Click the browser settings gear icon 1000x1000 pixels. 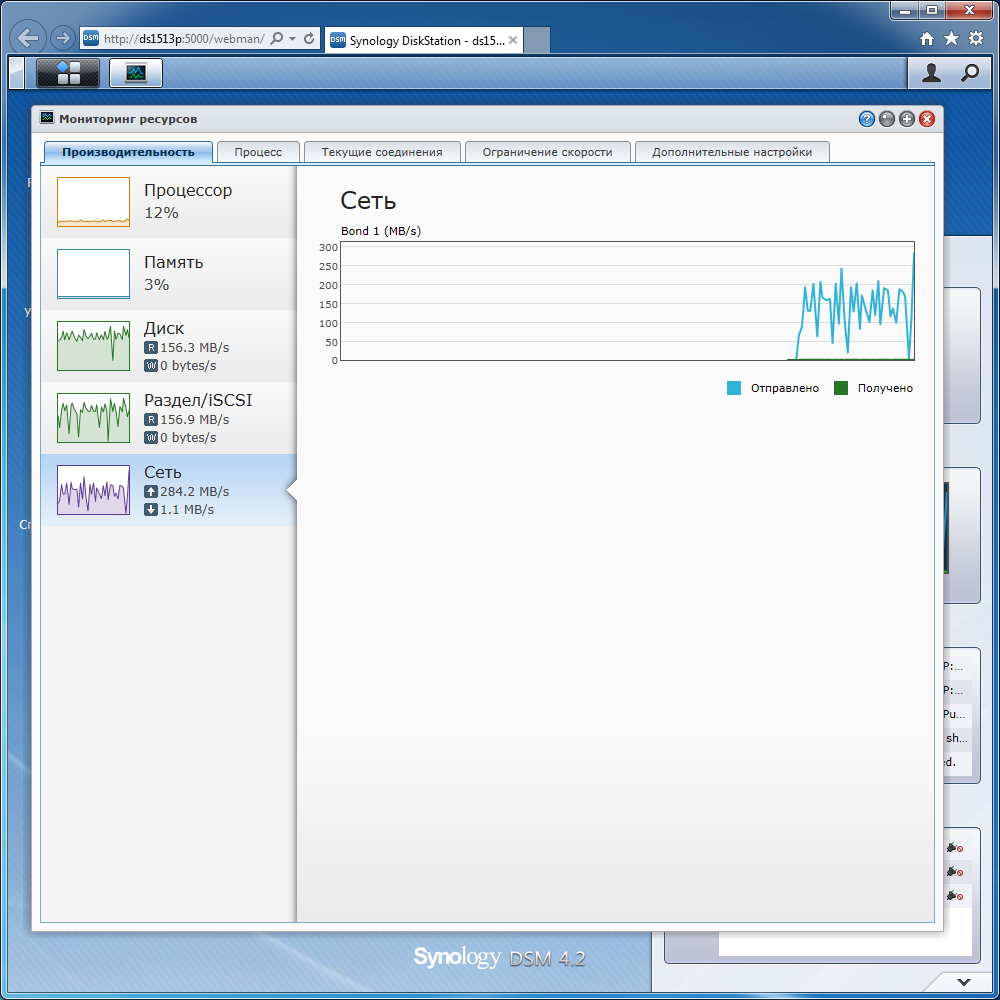pyautogui.click(x=976, y=38)
